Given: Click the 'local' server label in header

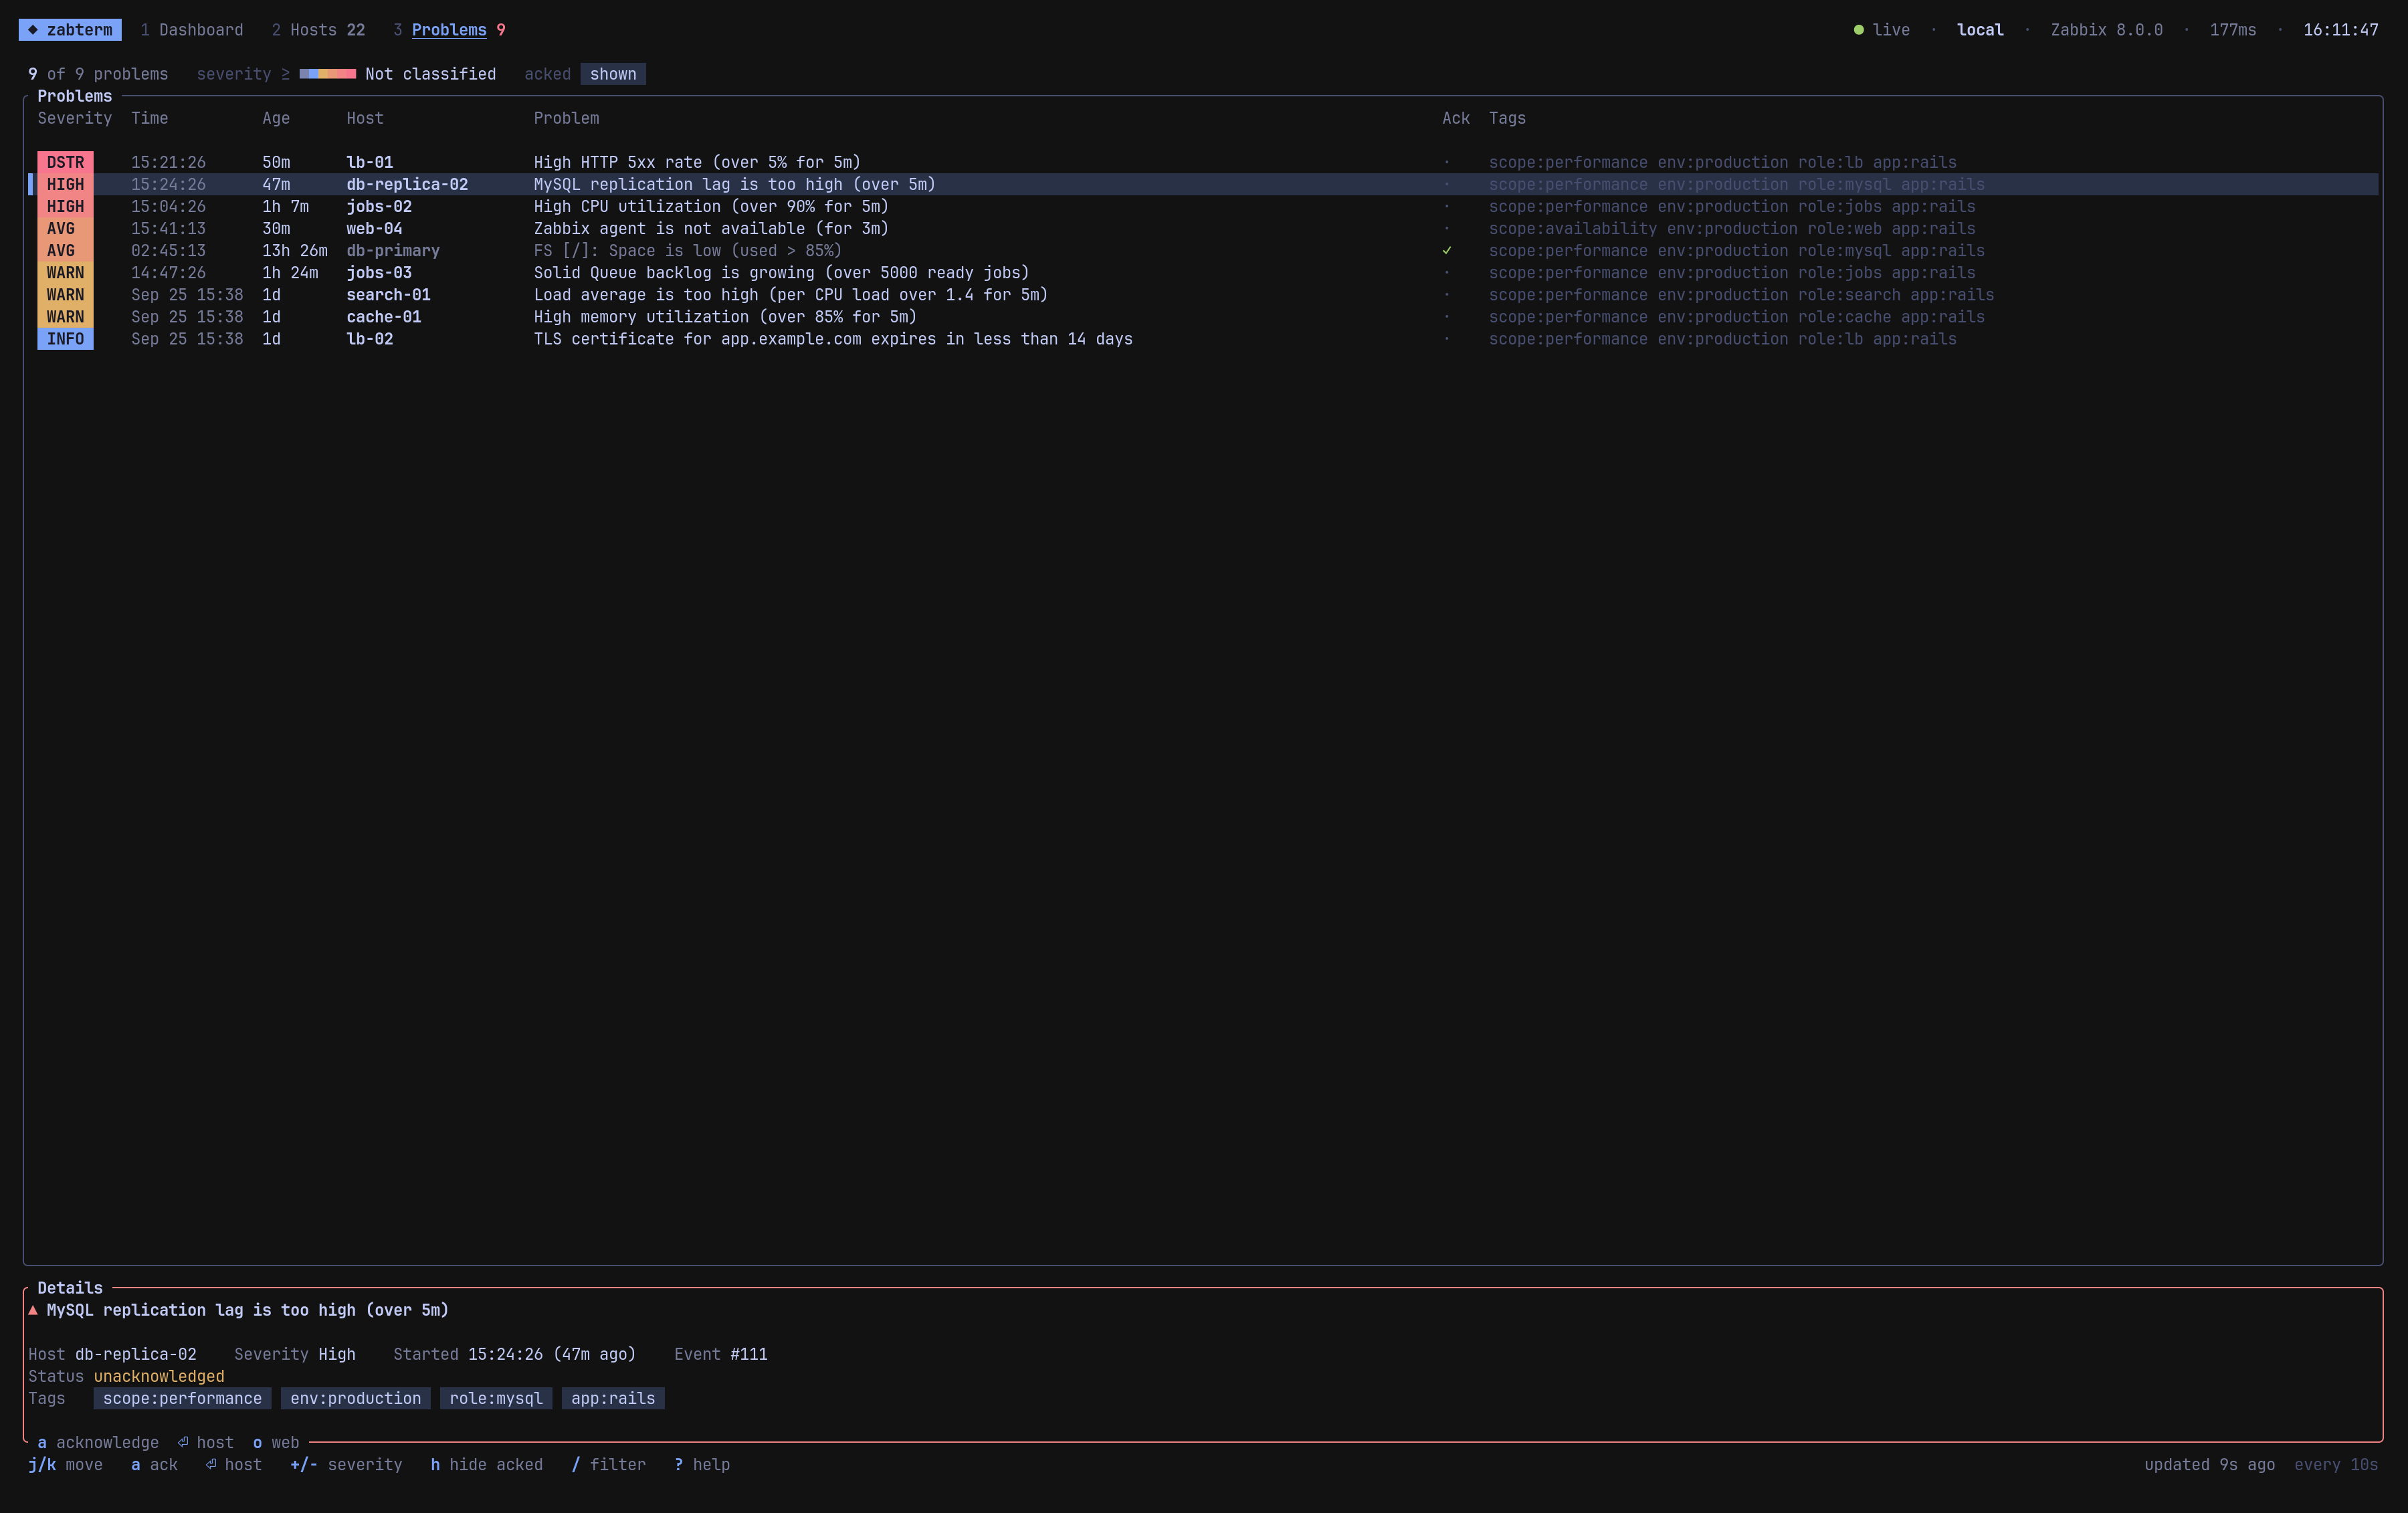Looking at the screenshot, I should (1980, 30).
